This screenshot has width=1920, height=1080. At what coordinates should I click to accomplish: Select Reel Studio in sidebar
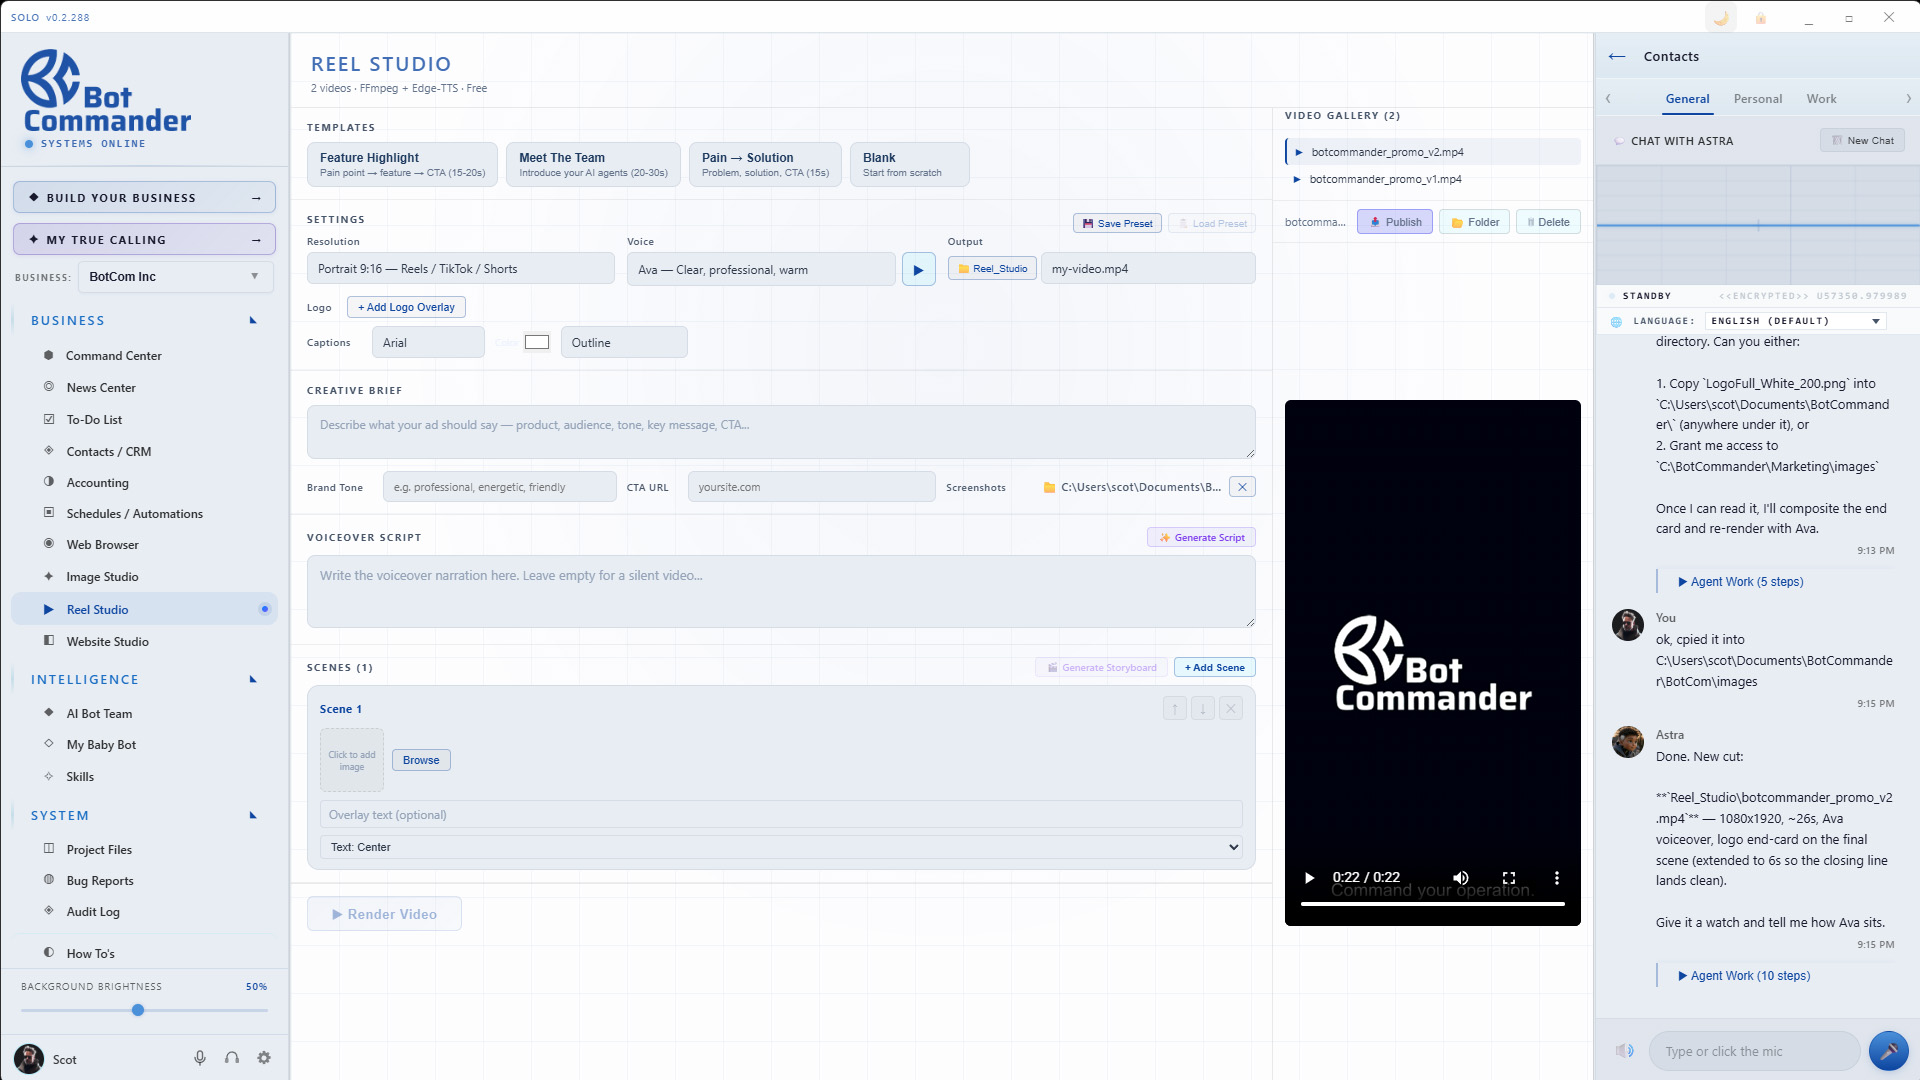pyautogui.click(x=144, y=609)
